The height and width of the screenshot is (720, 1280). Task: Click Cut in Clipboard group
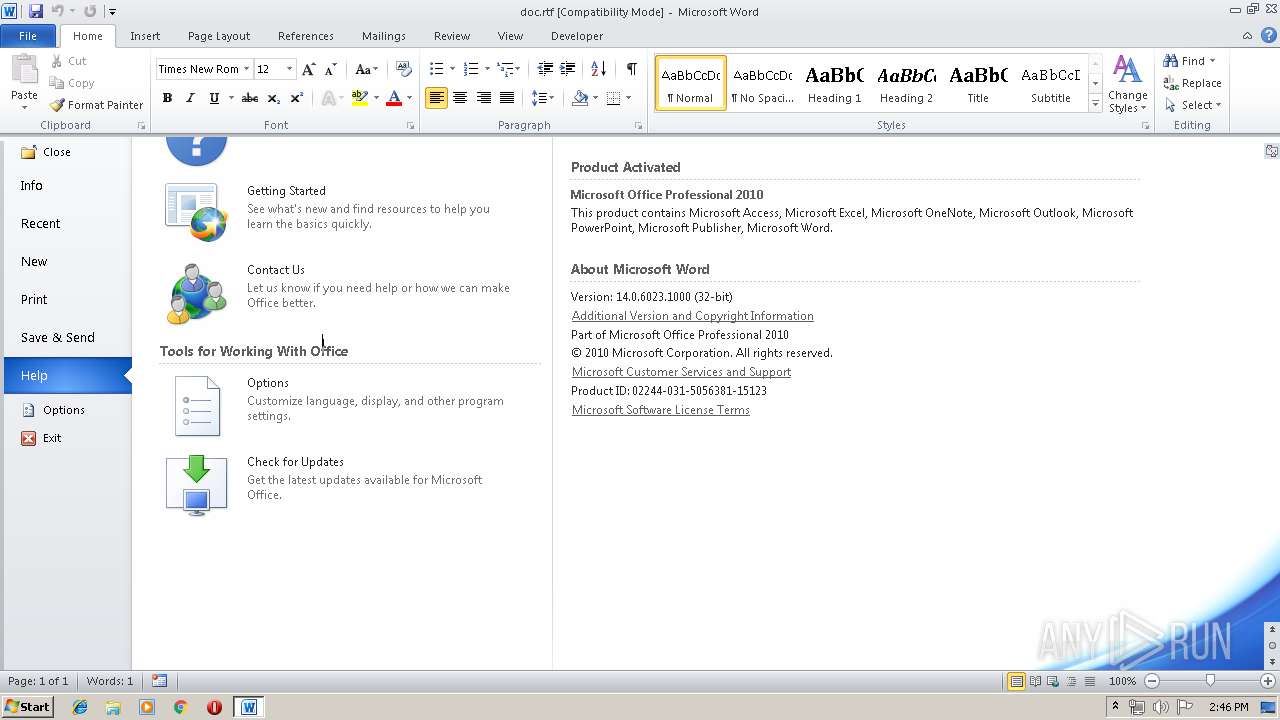pyautogui.click(x=68, y=61)
